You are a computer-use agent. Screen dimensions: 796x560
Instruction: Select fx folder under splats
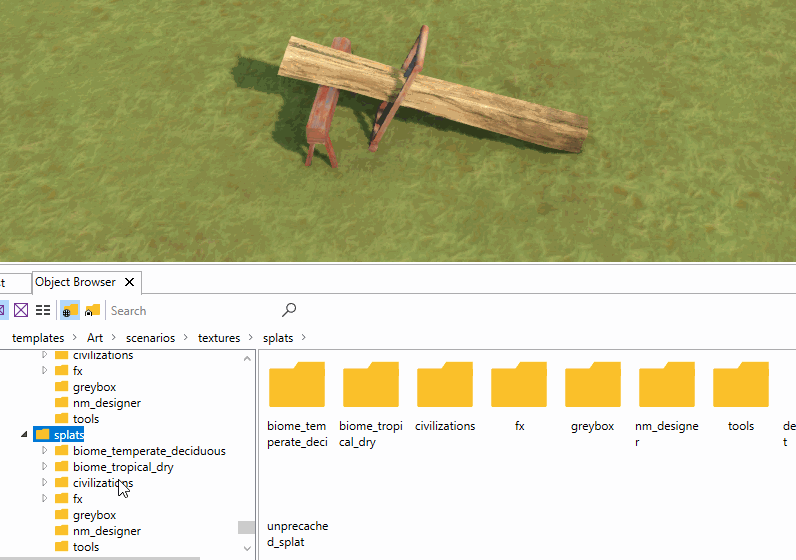pyautogui.click(x=69, y=499)
